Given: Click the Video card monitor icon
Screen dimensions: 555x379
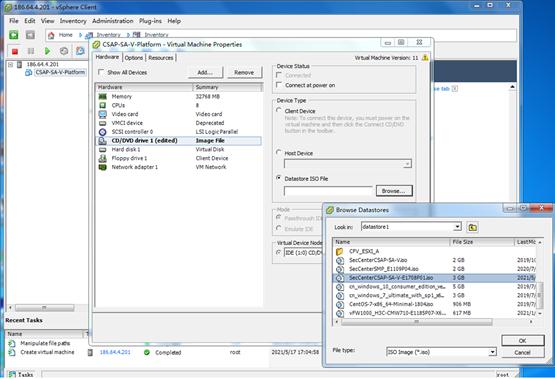Looking at the screenshot, I should tap(103, 114).
